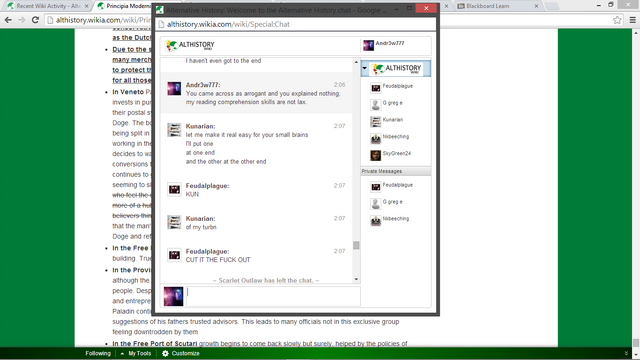Switch to the Blackboard Learn tab

497,6
